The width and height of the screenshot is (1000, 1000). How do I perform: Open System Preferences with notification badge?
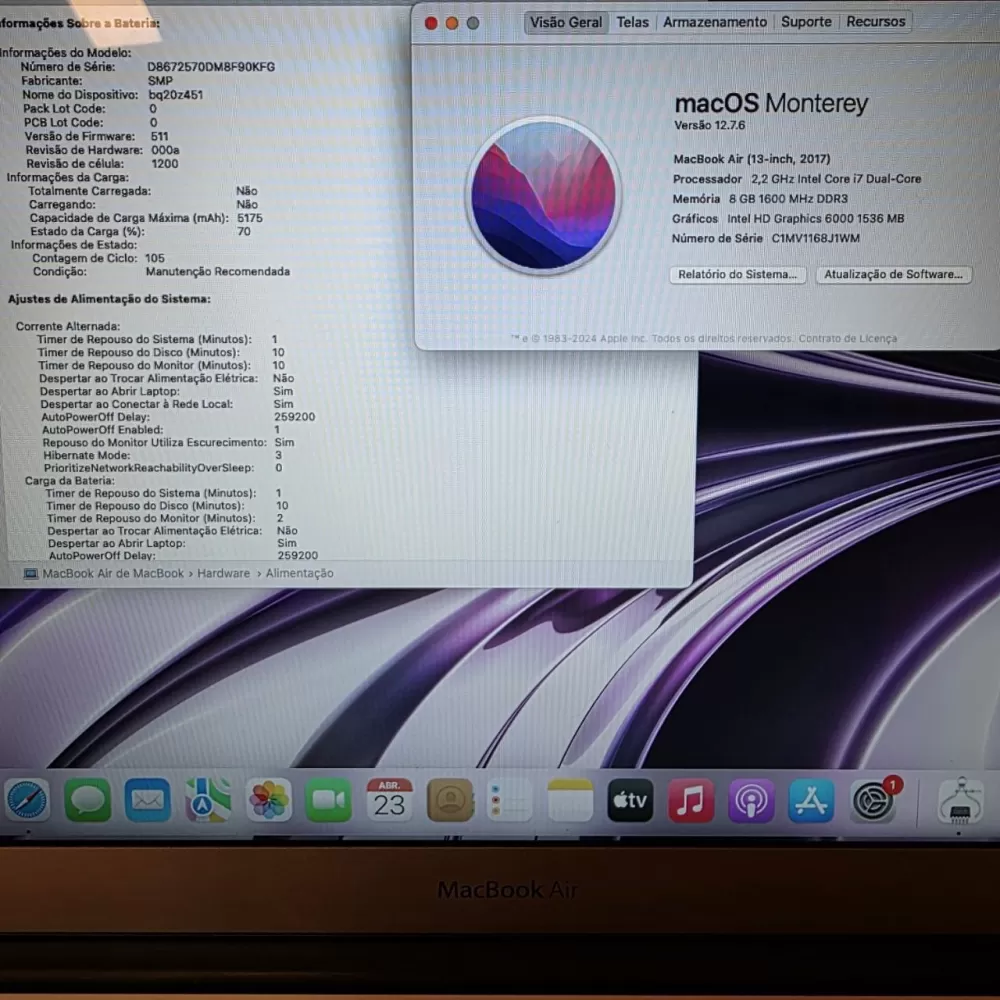click(x=873, y=800)
